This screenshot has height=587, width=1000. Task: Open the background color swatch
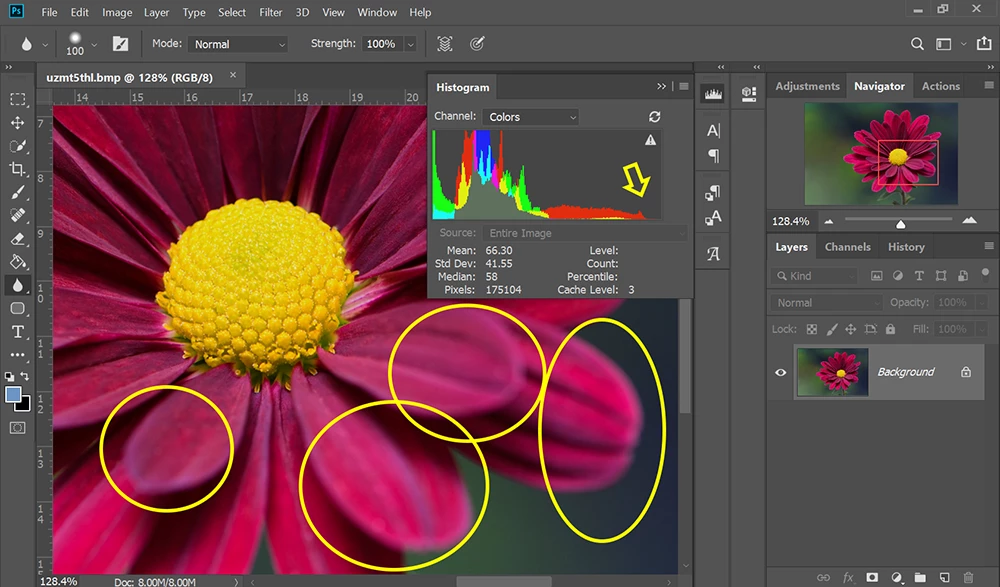(x=24, y=405)
